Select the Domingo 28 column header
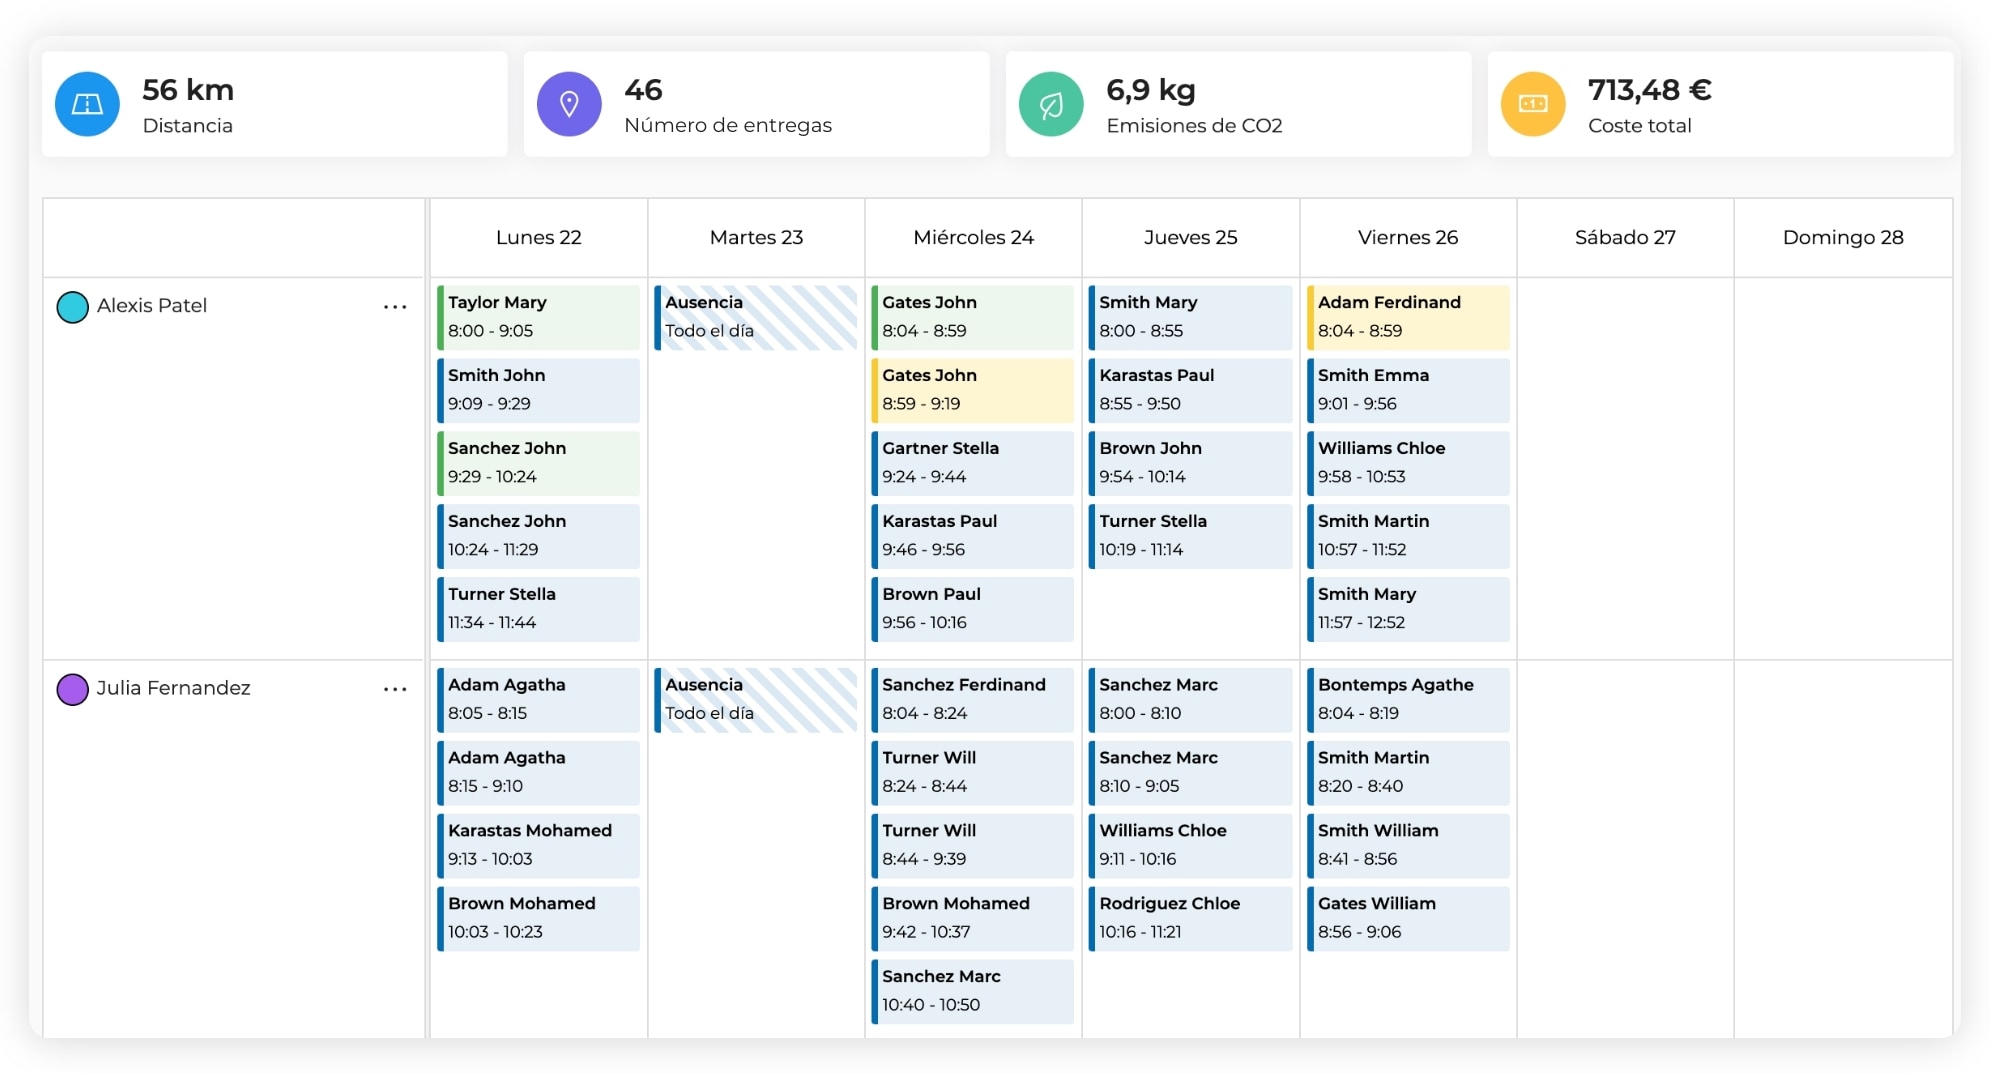Viewport: 1990px width, 1074px height. point(1842,238)
